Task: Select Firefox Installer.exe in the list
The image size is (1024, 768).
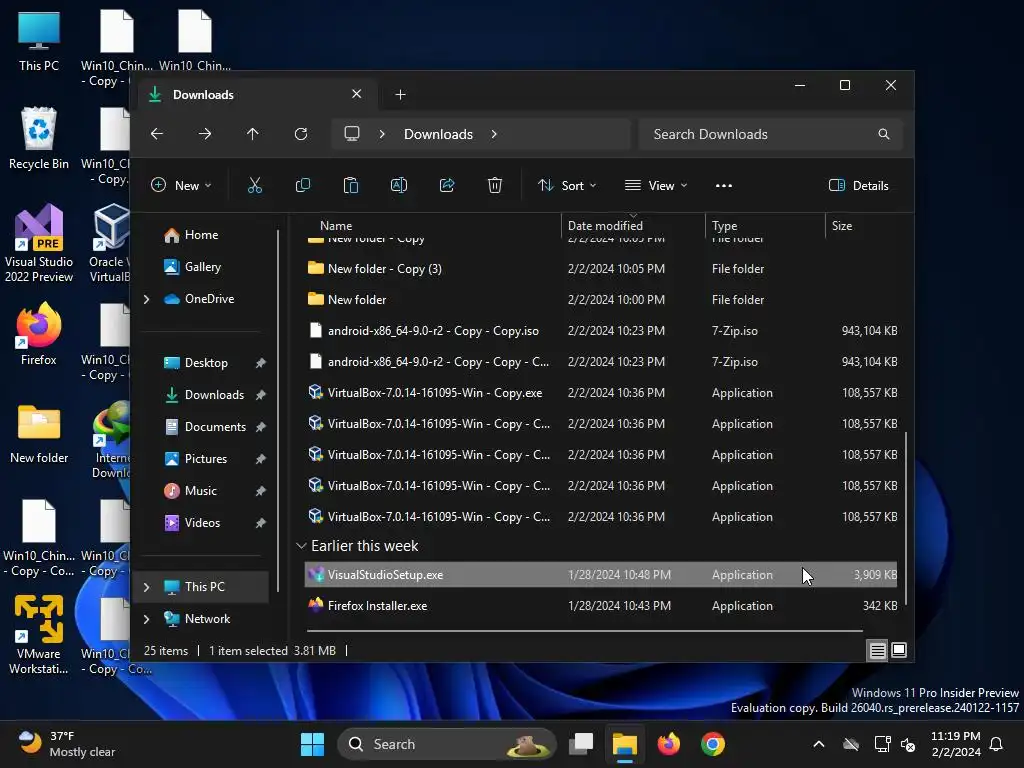Action: coord(601,606)
